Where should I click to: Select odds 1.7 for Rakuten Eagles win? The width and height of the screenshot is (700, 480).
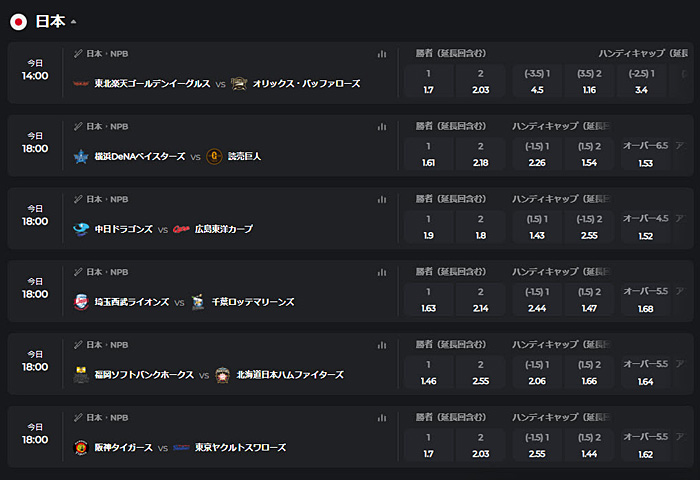point(429,81)
